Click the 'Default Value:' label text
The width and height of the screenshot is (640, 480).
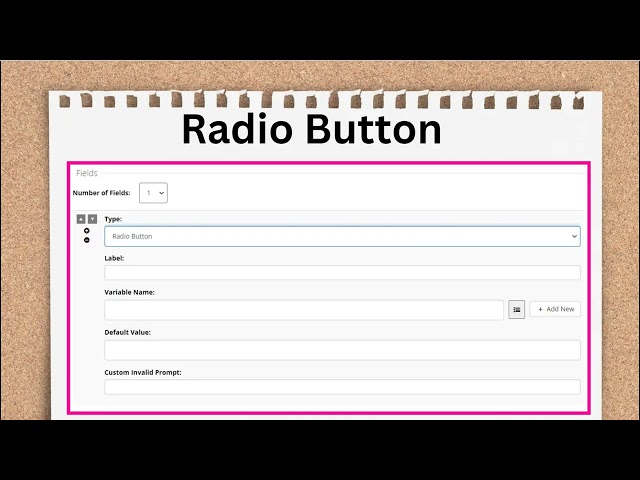pos(127,332)
